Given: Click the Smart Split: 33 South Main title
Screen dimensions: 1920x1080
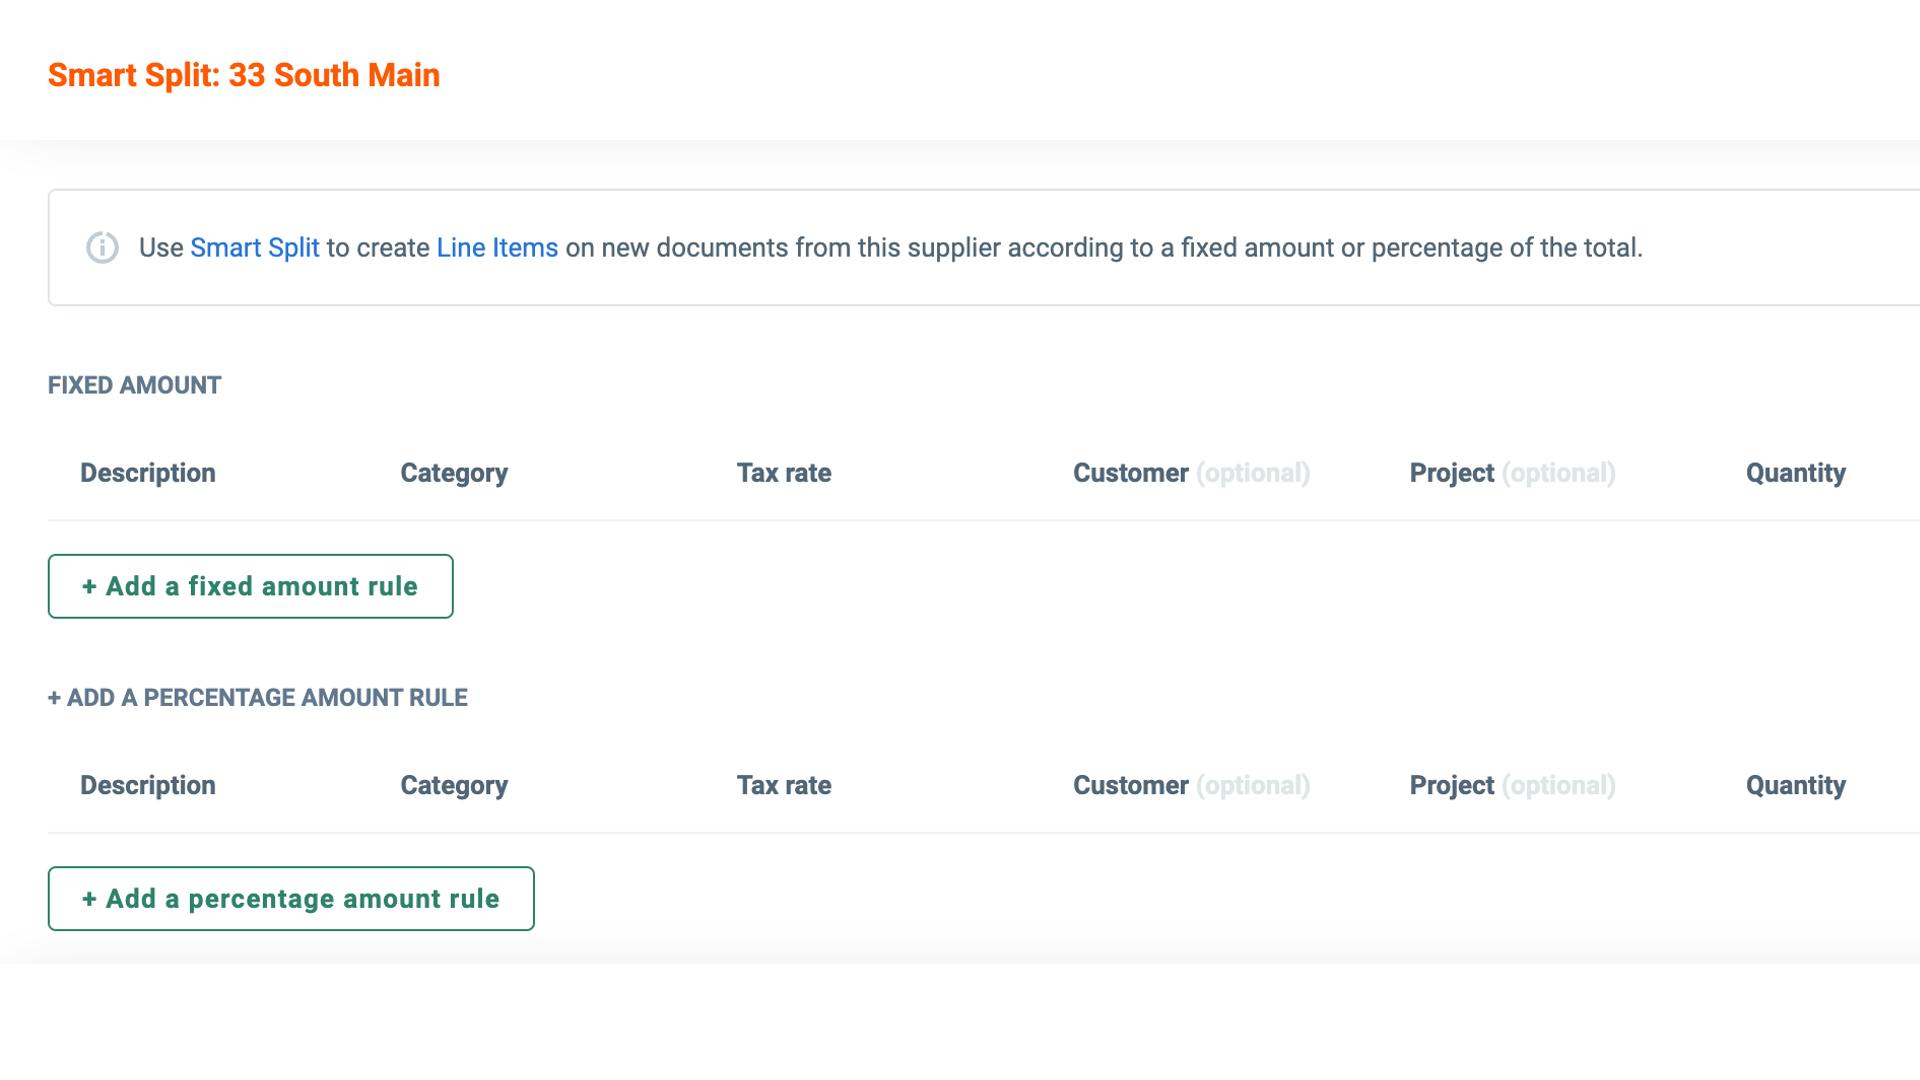Looking at the screenshot, I should coord(244,75).
